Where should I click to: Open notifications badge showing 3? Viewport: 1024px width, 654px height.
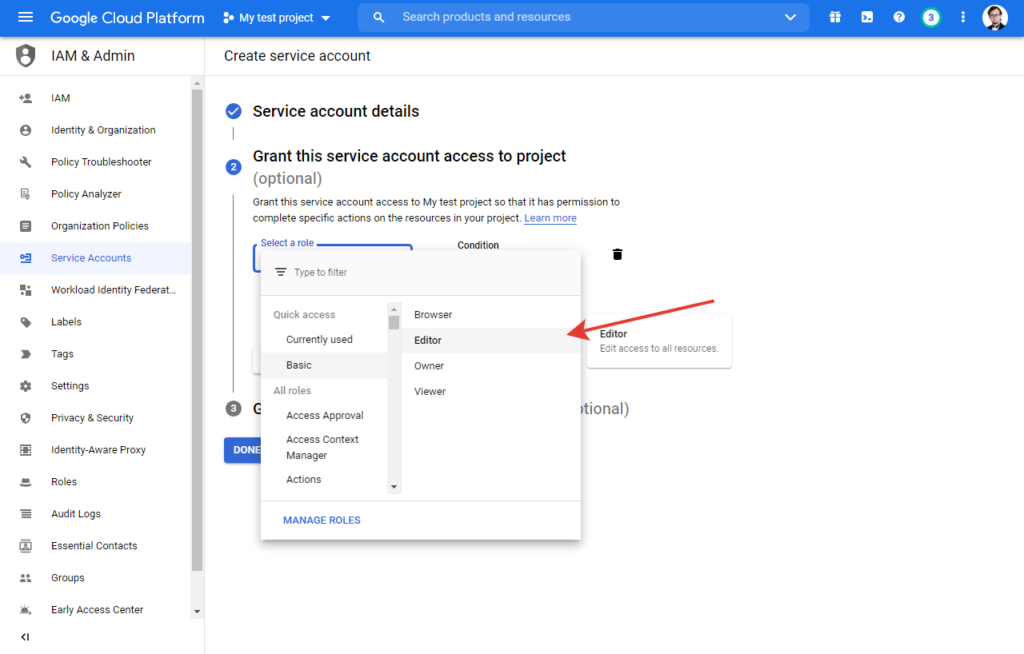931,17
